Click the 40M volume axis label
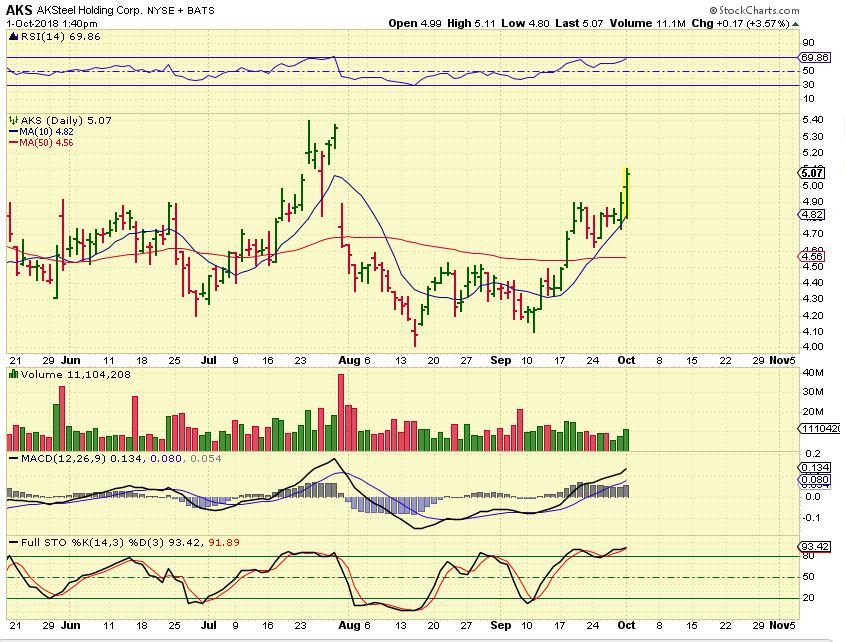 click(813, 372)
